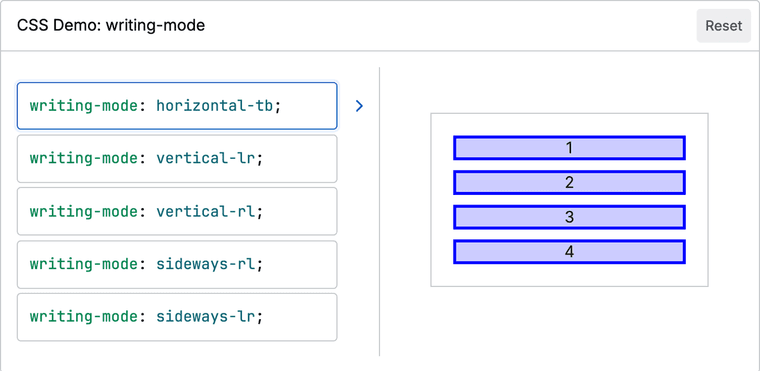
Task: Click the blue box labeled 4
Action: [x=569, y=252]
